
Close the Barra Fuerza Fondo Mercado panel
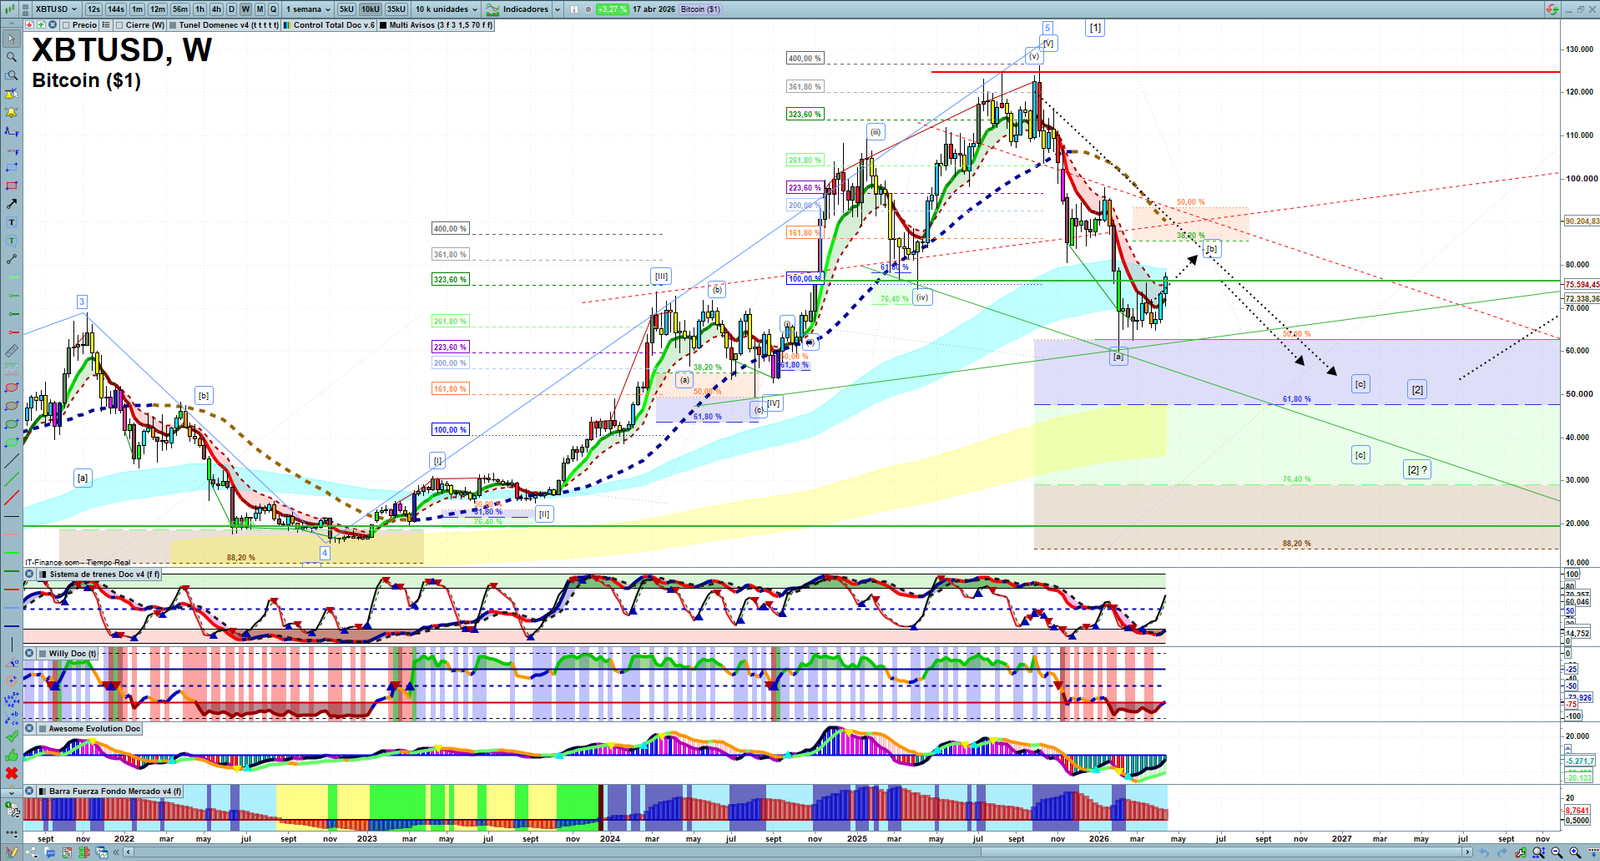pyautogui.click(x=29, y=791)
